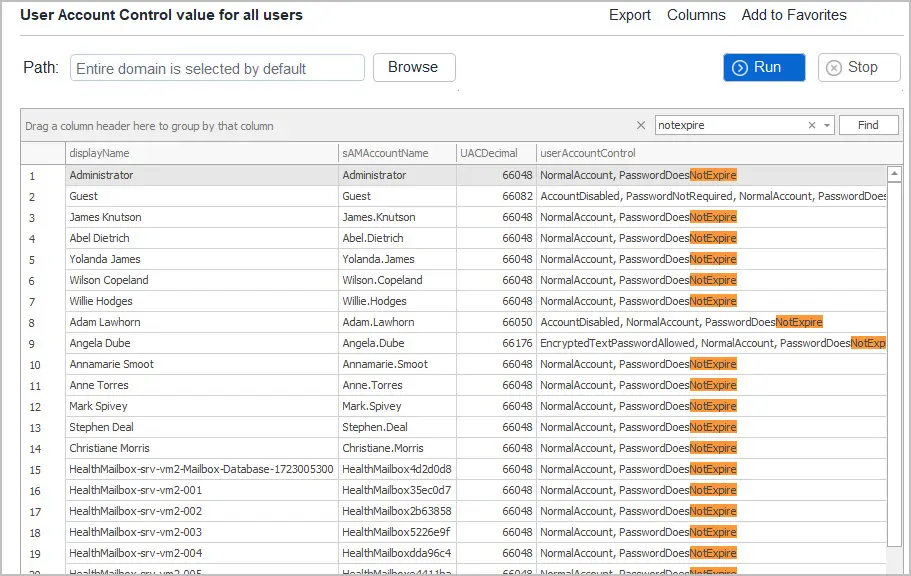The height and width of the screenshot is (576, 911).
Task: Click the Browse button
Action: pyautogui.click(x=414, y=67)
